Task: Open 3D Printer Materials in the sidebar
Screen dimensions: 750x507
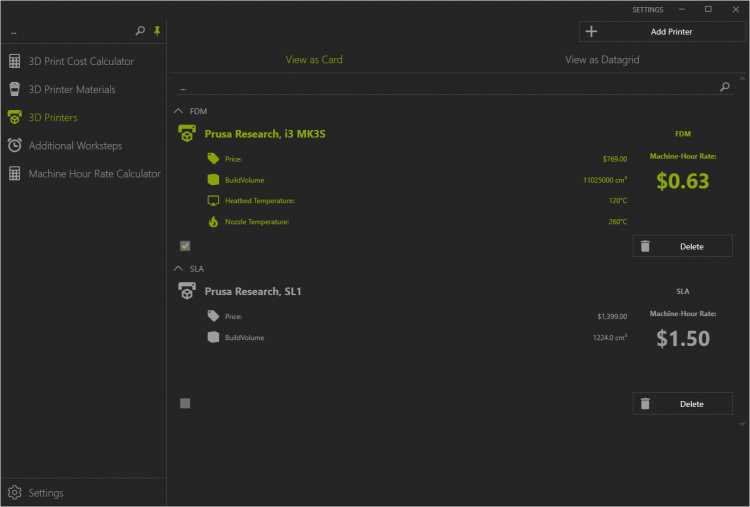Action: tap(72, 89)
